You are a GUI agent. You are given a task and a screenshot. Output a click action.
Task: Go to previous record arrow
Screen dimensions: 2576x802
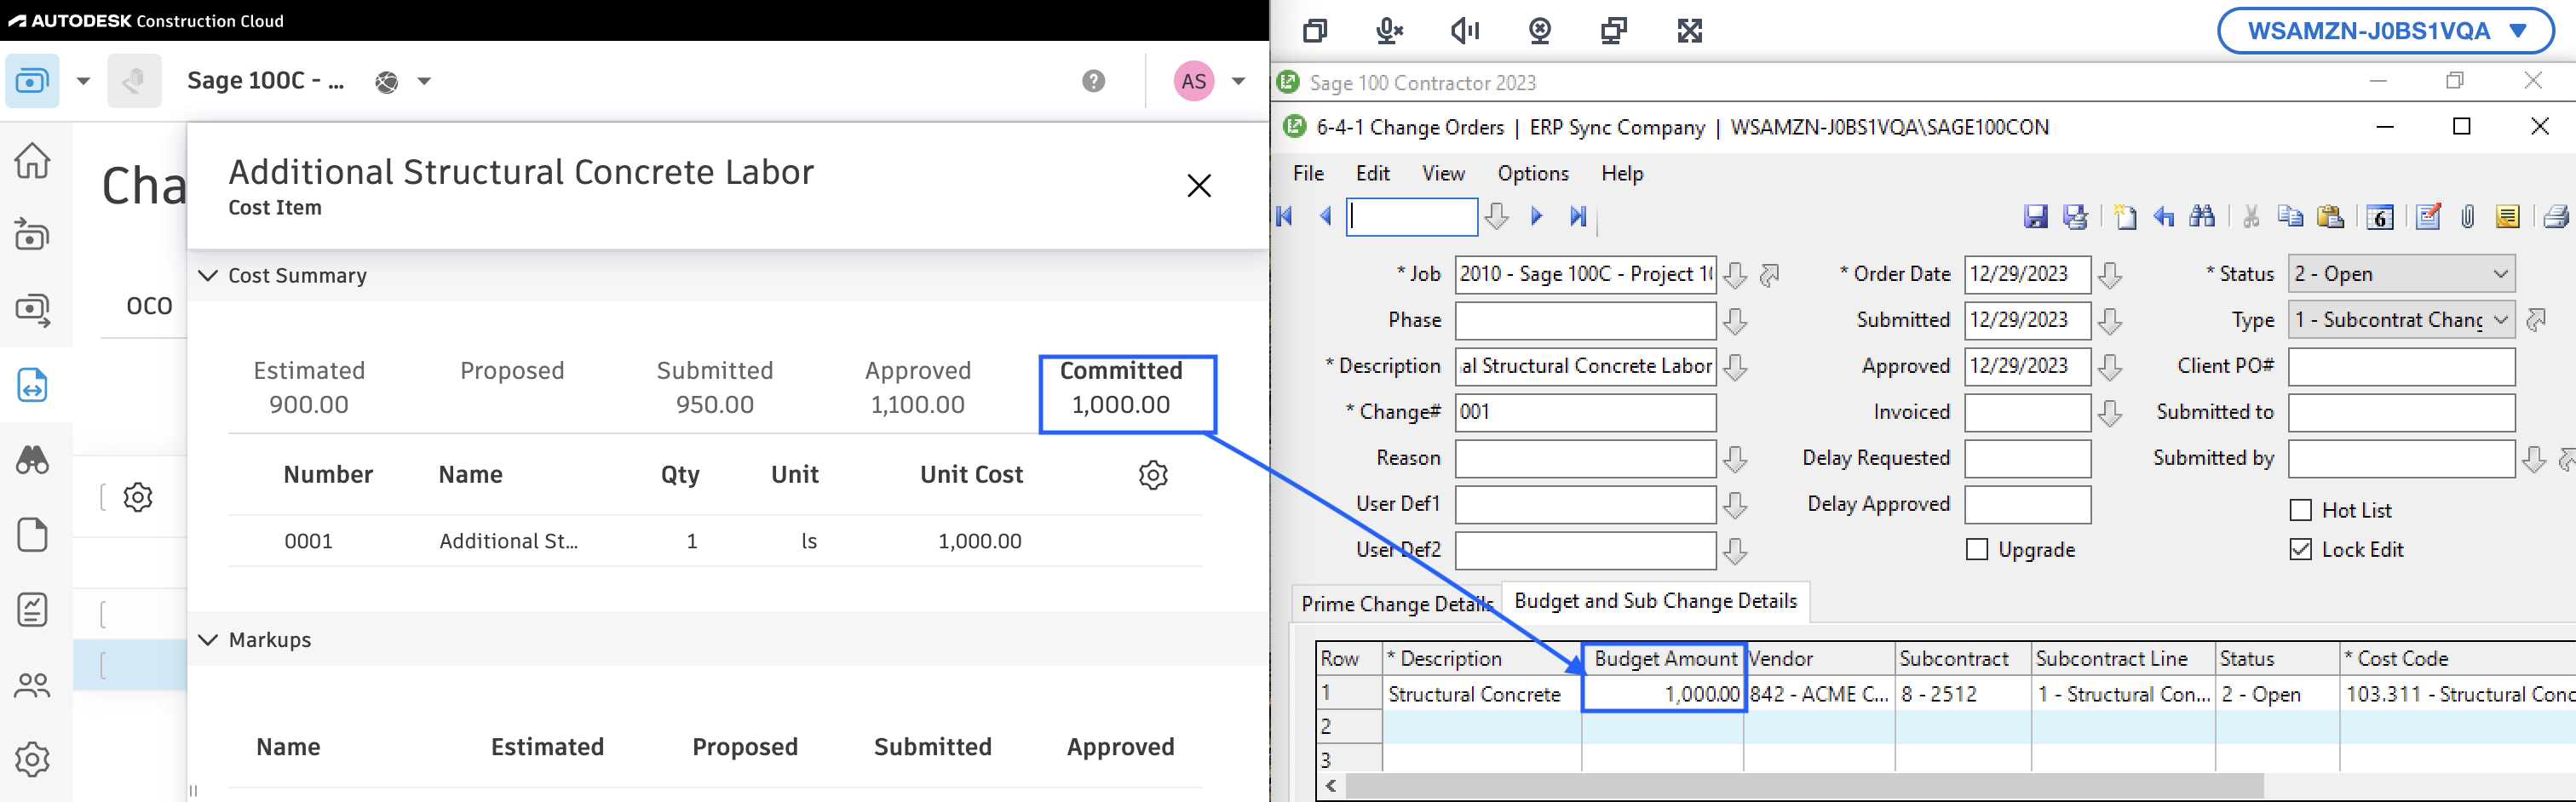coord(1326,216)
